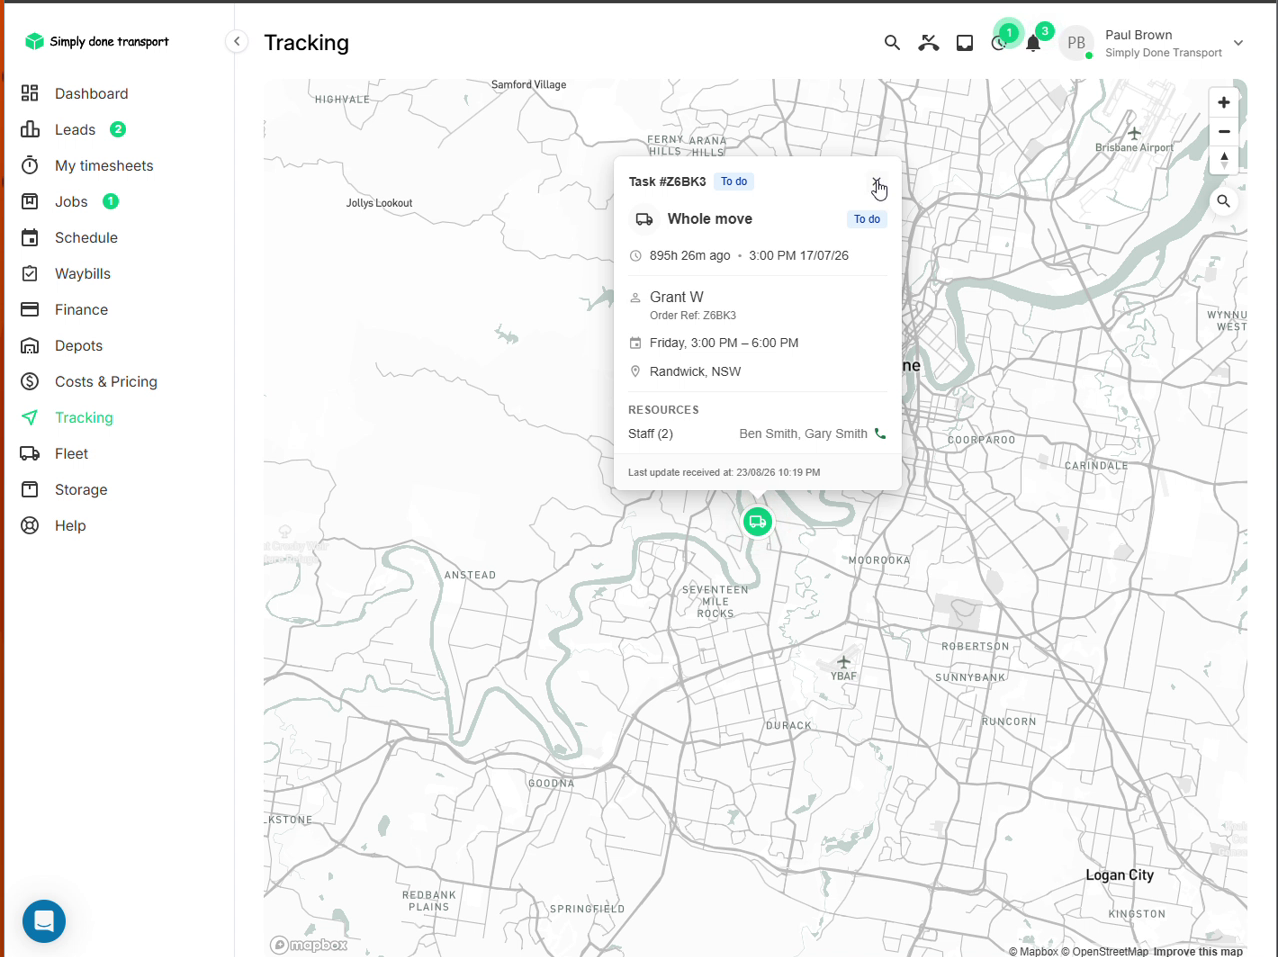The width and height of the screenshot is (1278, 957).
Task: Go to Leads in sidebar
Action: pyautogui.click(x=75, y=130)
